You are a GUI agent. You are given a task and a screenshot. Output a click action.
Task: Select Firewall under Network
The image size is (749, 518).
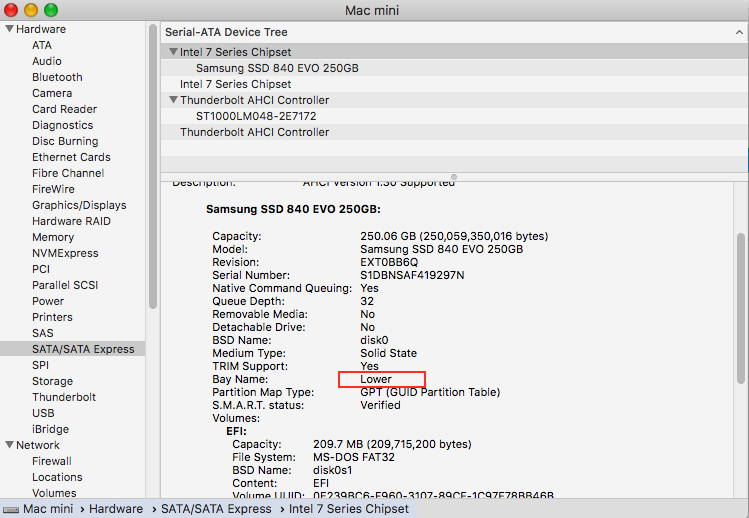pos(52,462)
